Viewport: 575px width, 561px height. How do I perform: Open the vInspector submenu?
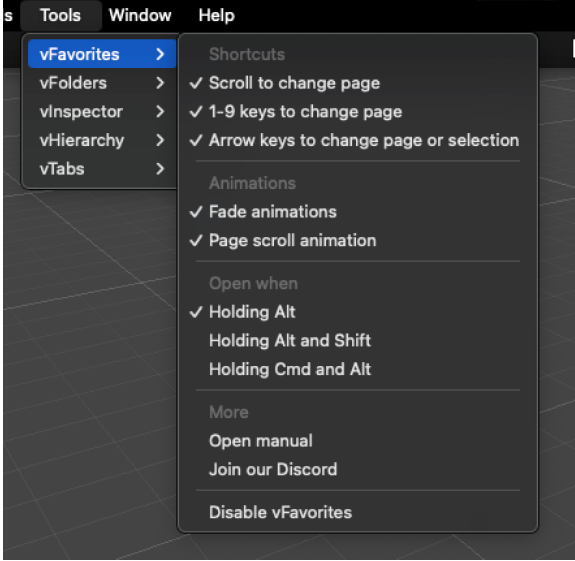(102, 111)
